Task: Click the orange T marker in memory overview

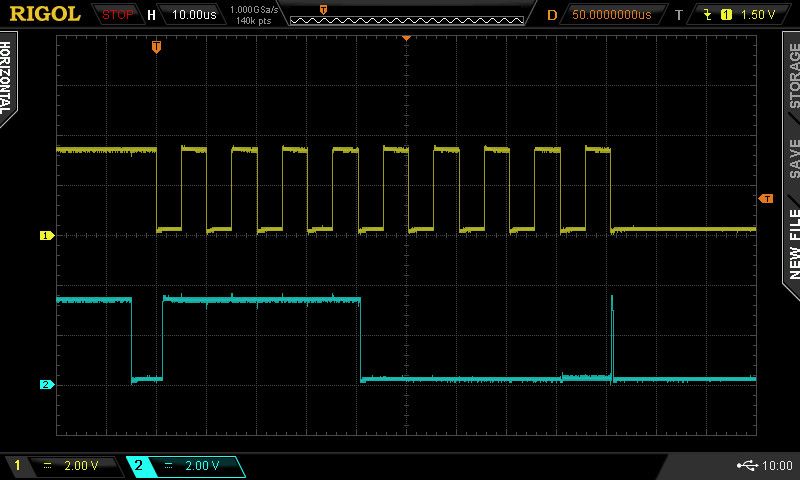Action: click(x=323, y=9)
